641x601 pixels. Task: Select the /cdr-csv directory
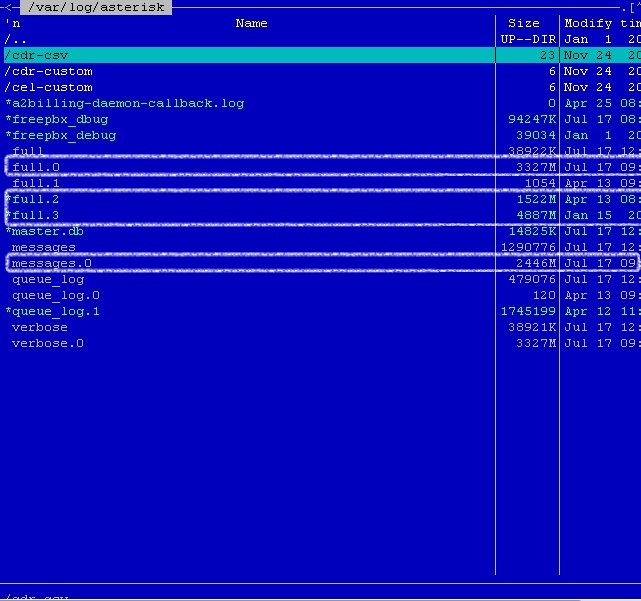click(x=36, y=55)
